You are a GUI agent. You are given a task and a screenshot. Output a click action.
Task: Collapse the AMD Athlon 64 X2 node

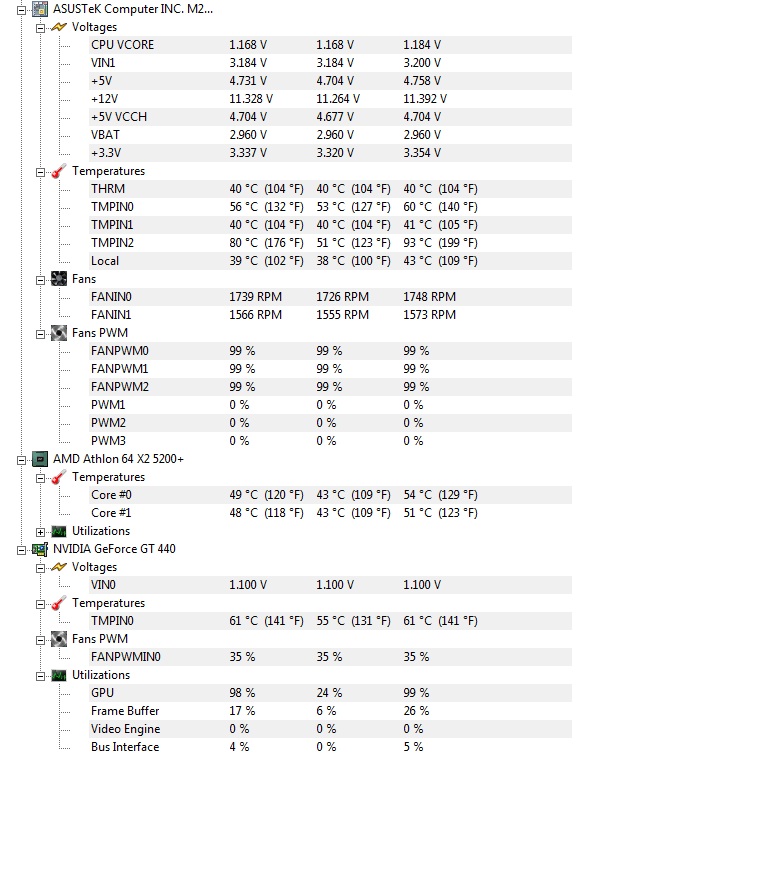pyautogui.click(x=22, y=459)
